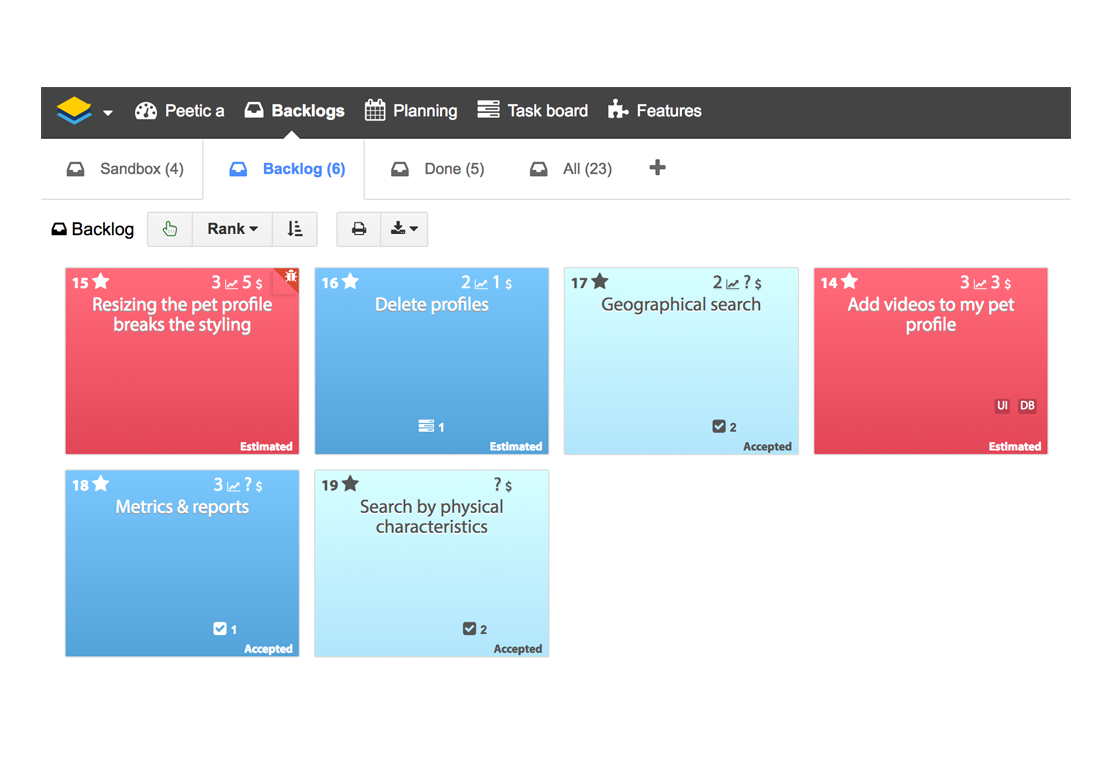Switch to the Backlog (6) tab
The width and height of the screenshot is (1110, 760).
(x=287, y=169)
